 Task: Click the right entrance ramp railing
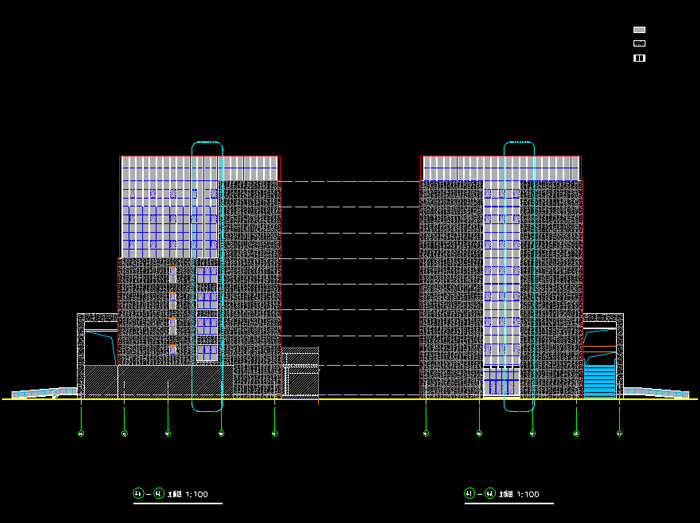click(x=655, y=390)
